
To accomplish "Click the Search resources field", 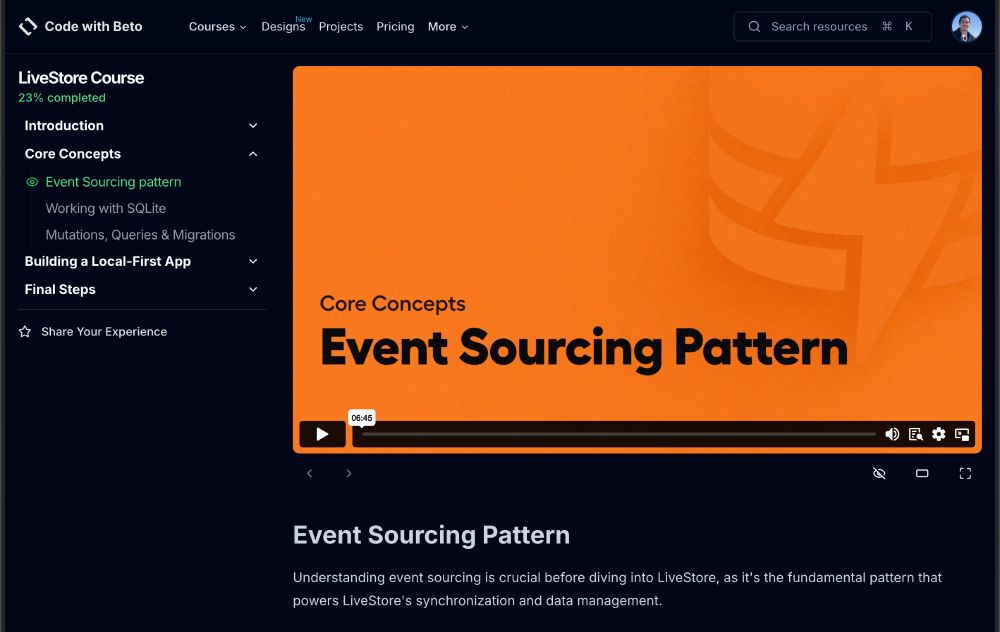I will coord(832,26).
